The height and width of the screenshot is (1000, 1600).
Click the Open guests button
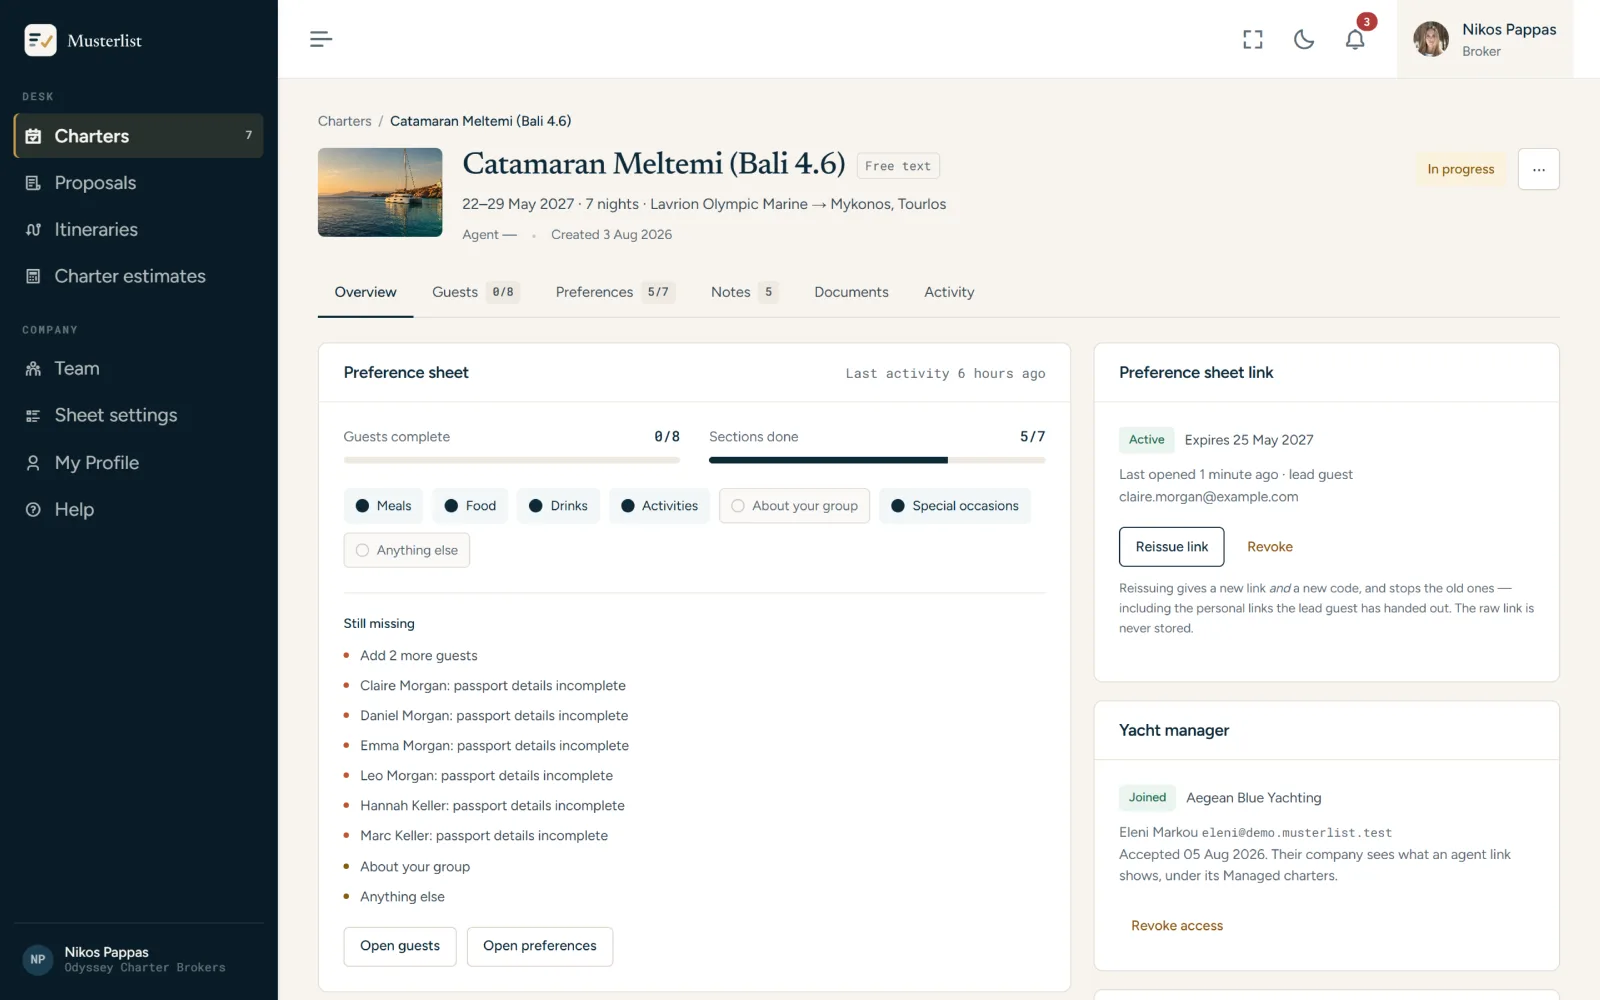[x=400, y=946]
